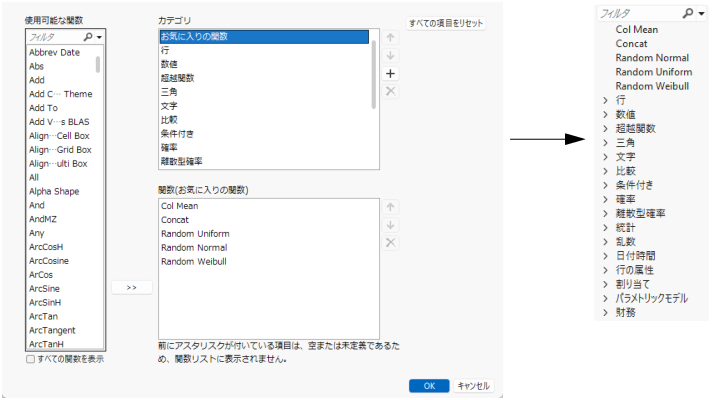The width and height of the screenshot is (712, 400).
Task: Move favorite function up with arrow icon
Action: pos(390,207)
